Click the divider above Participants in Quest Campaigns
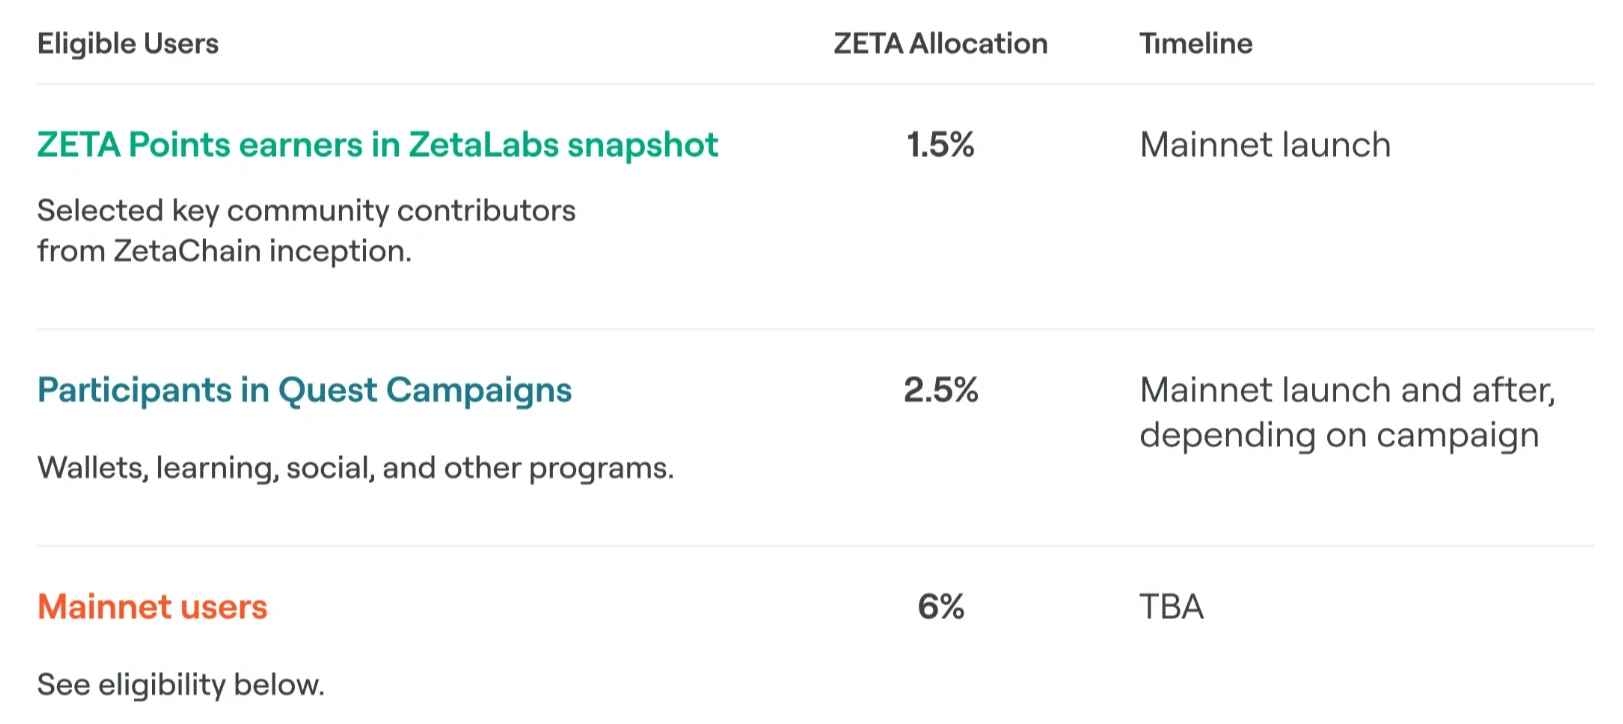Image resolution: width=1623 pixels, height=724 pixels. tap(815, 329)
